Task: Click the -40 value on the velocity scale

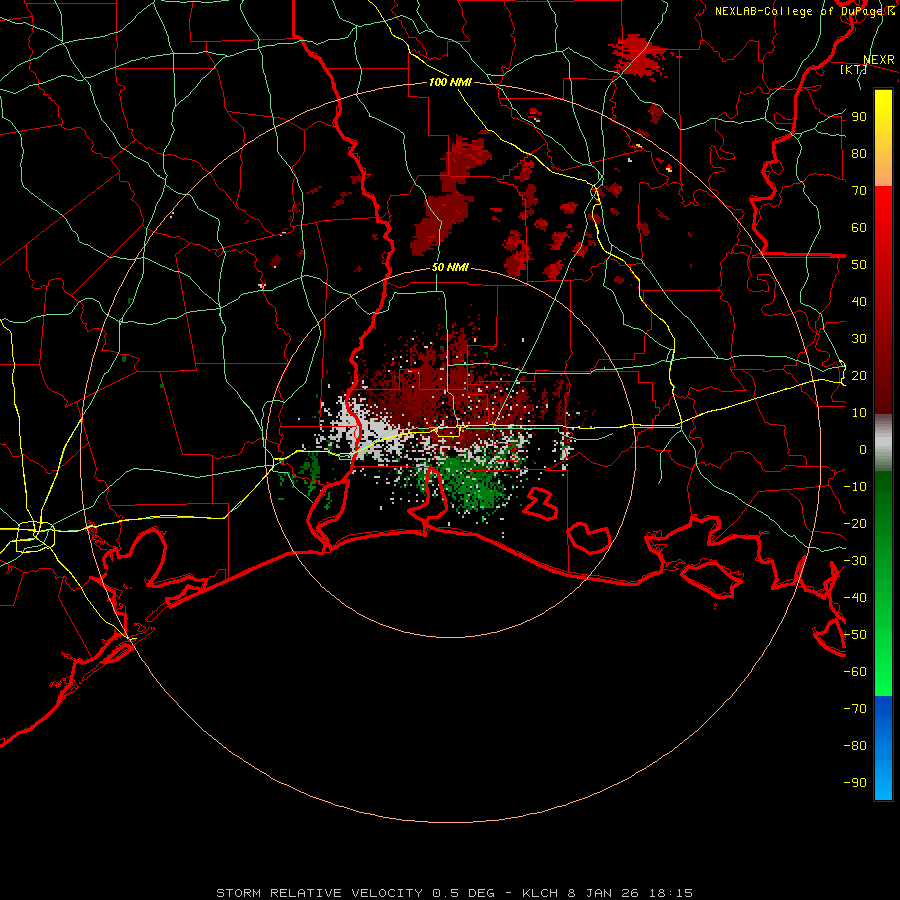Action: point(855,598)
